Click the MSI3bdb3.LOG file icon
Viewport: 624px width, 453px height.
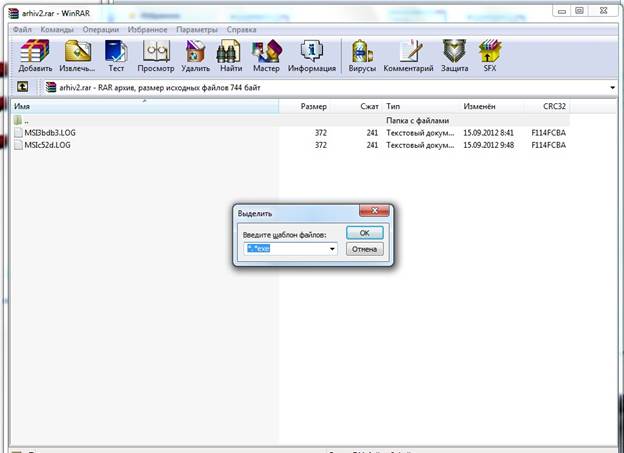pos(18,133)
